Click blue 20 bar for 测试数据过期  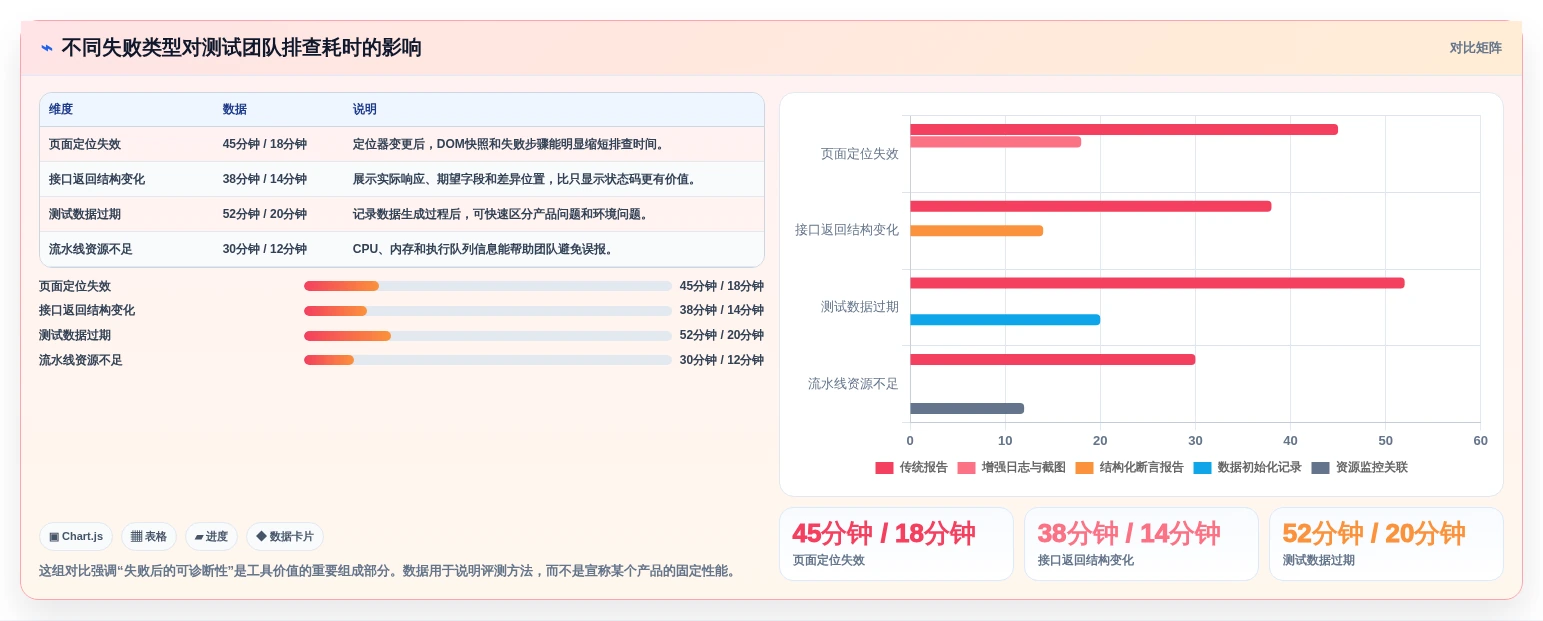tap(1005, 320)
